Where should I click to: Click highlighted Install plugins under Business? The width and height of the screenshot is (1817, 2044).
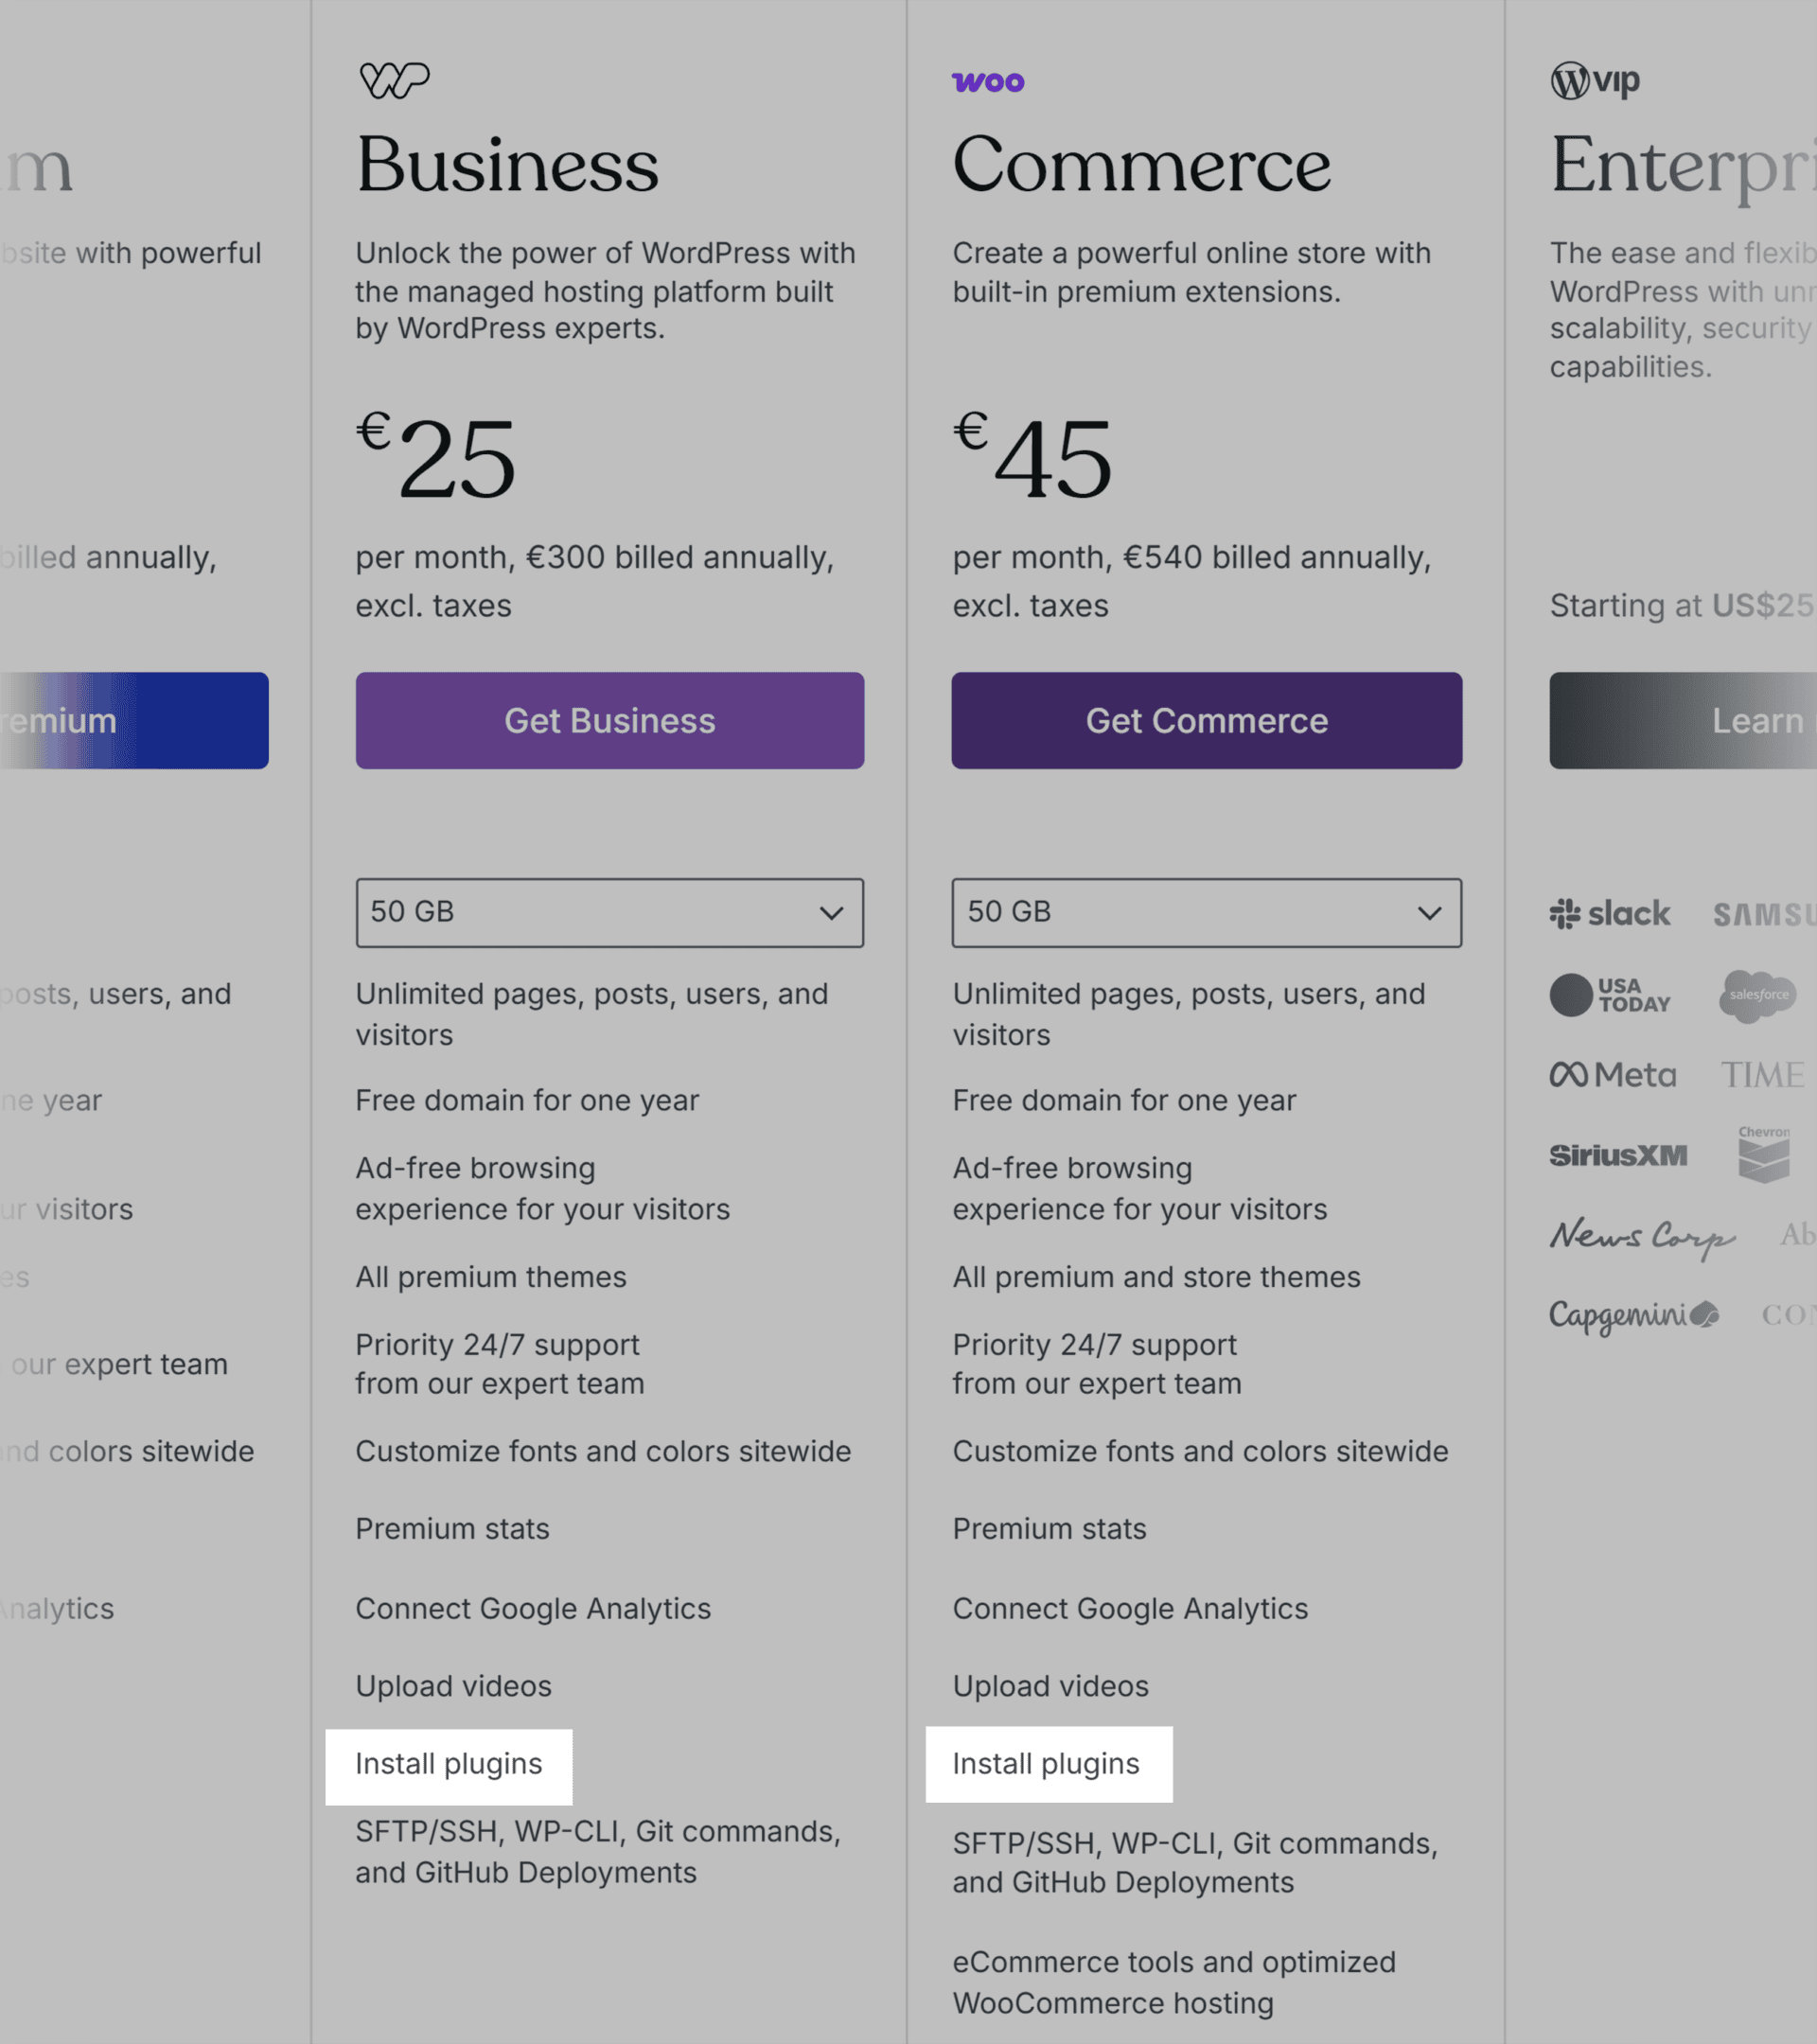pos(448,1763)
